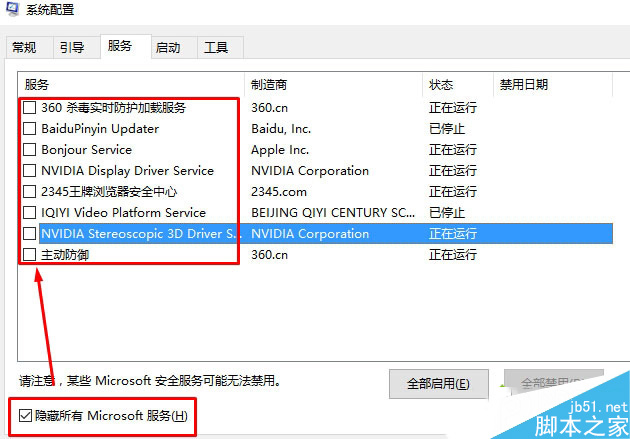Tick NVIDIA Stereoscopic 3D Driver checkbox
The image size is (630, 439).
30,234
